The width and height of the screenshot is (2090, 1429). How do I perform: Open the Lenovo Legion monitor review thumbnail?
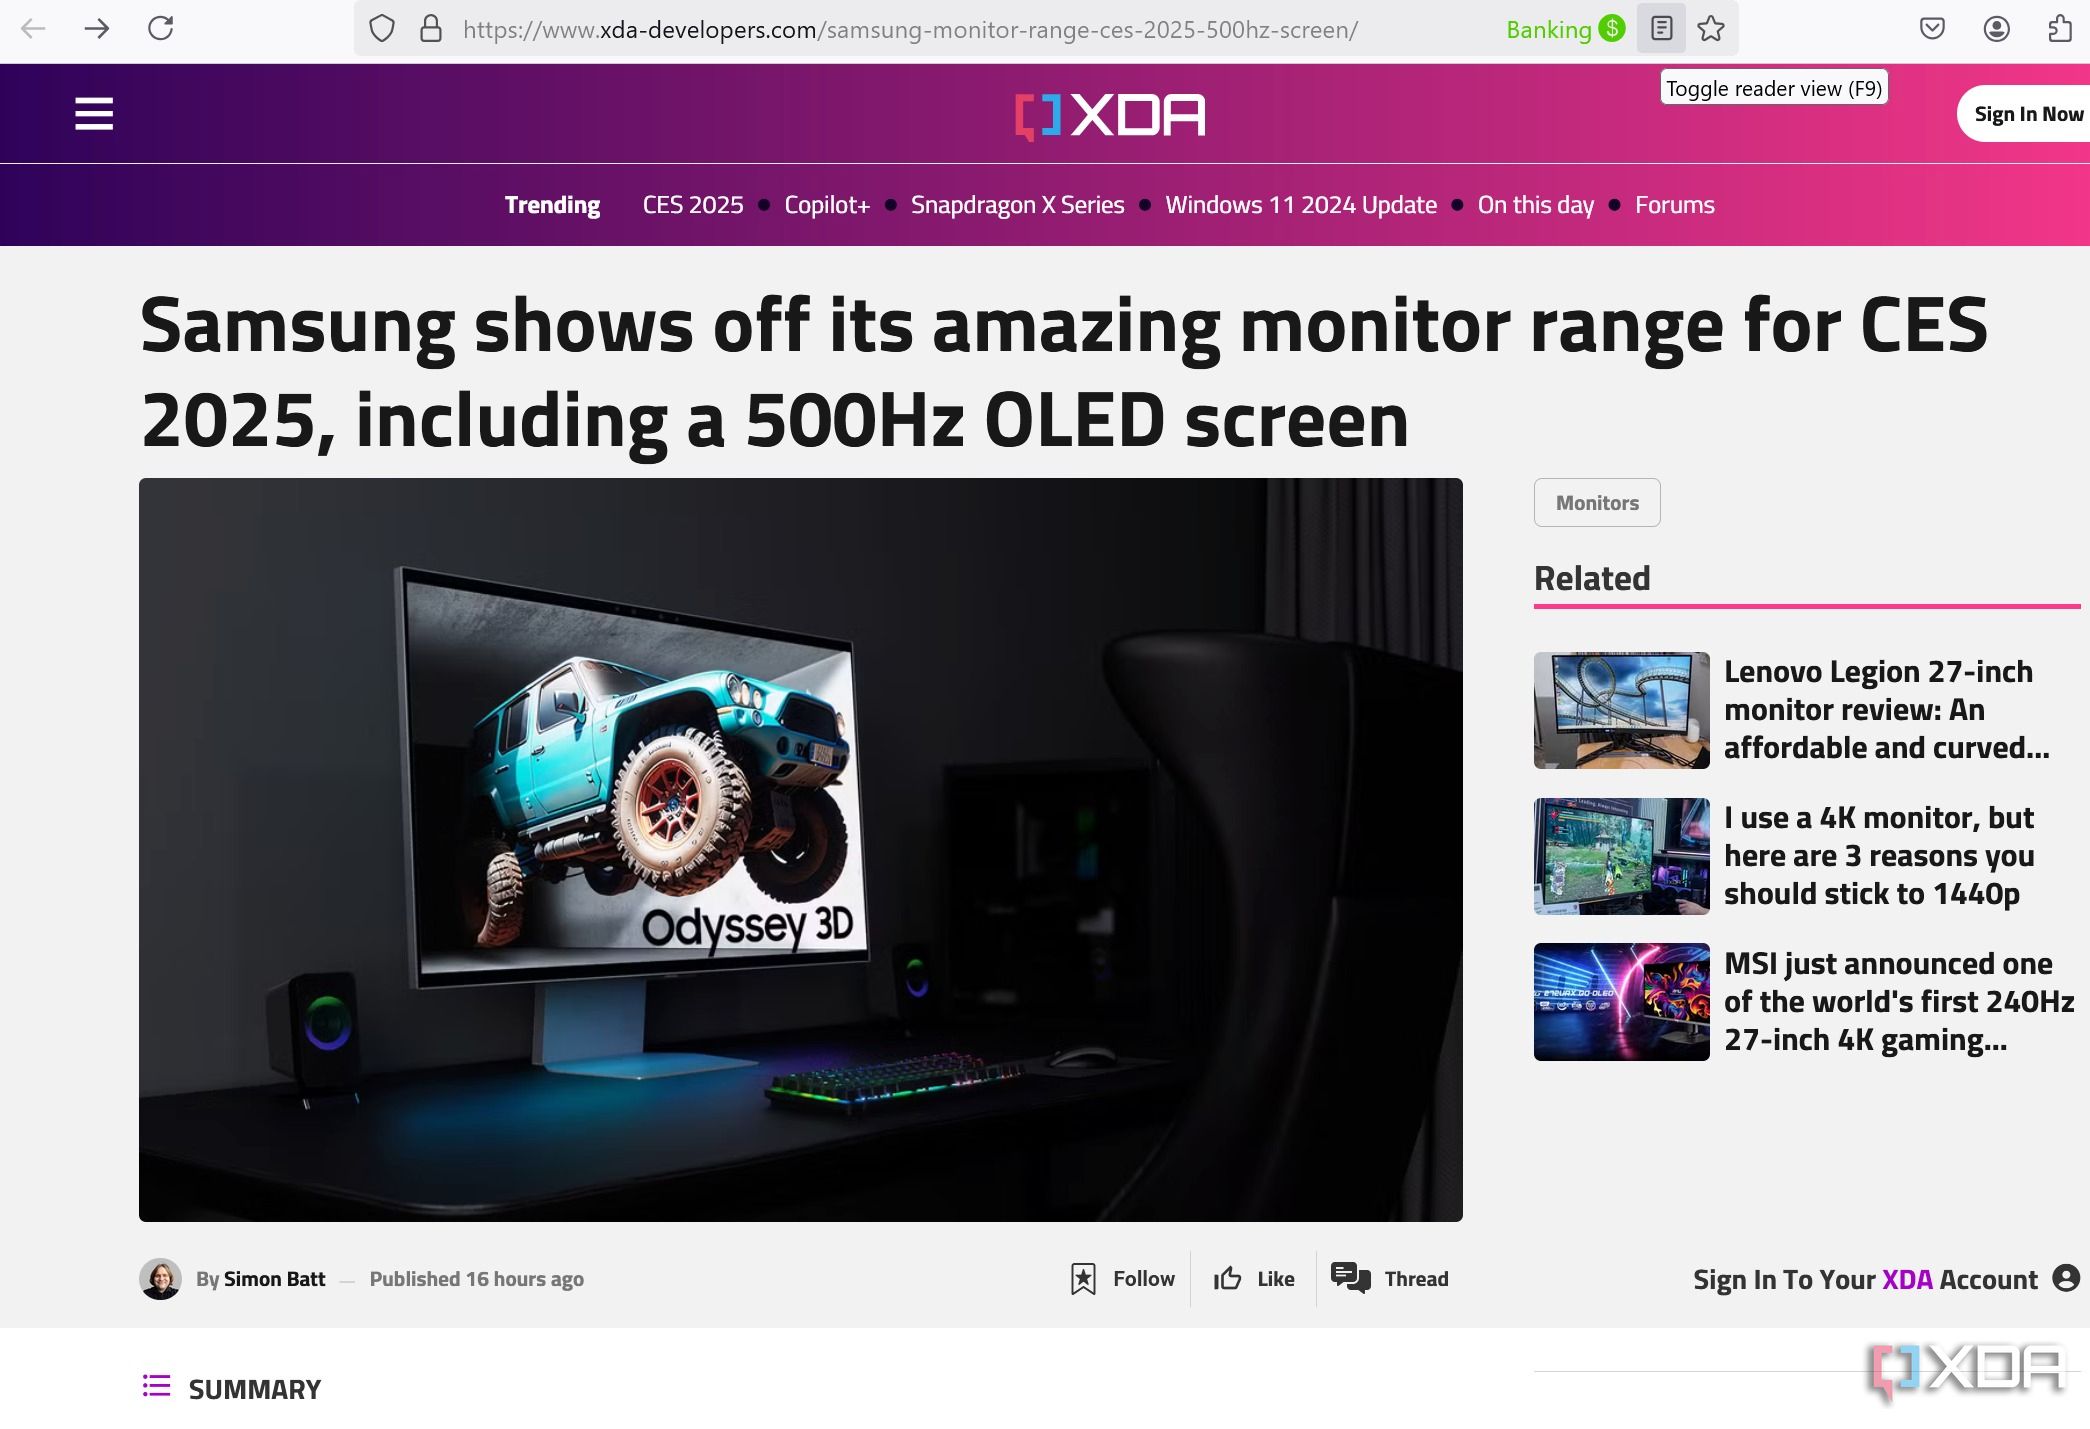(1621, 710)
